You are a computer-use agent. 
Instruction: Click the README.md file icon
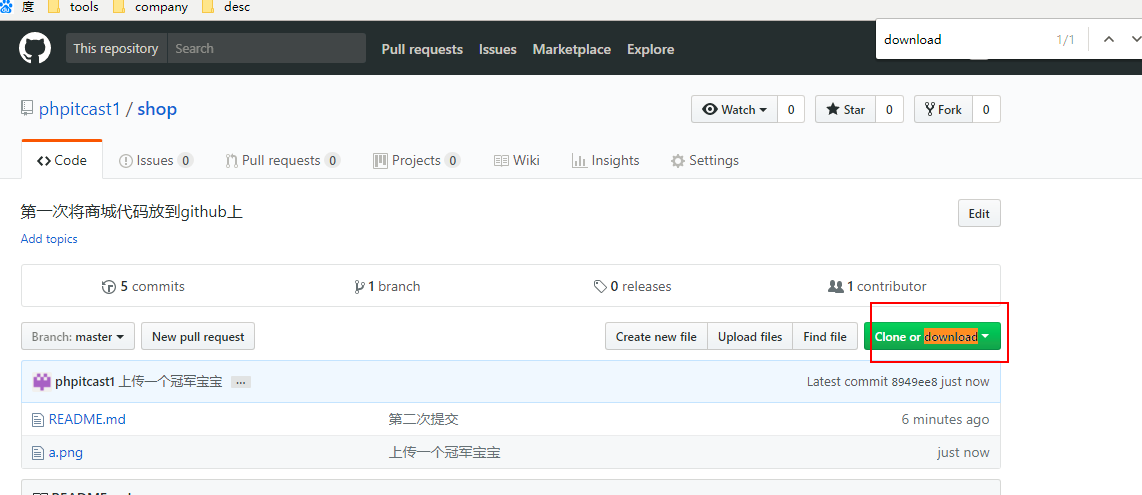[38, 420]
